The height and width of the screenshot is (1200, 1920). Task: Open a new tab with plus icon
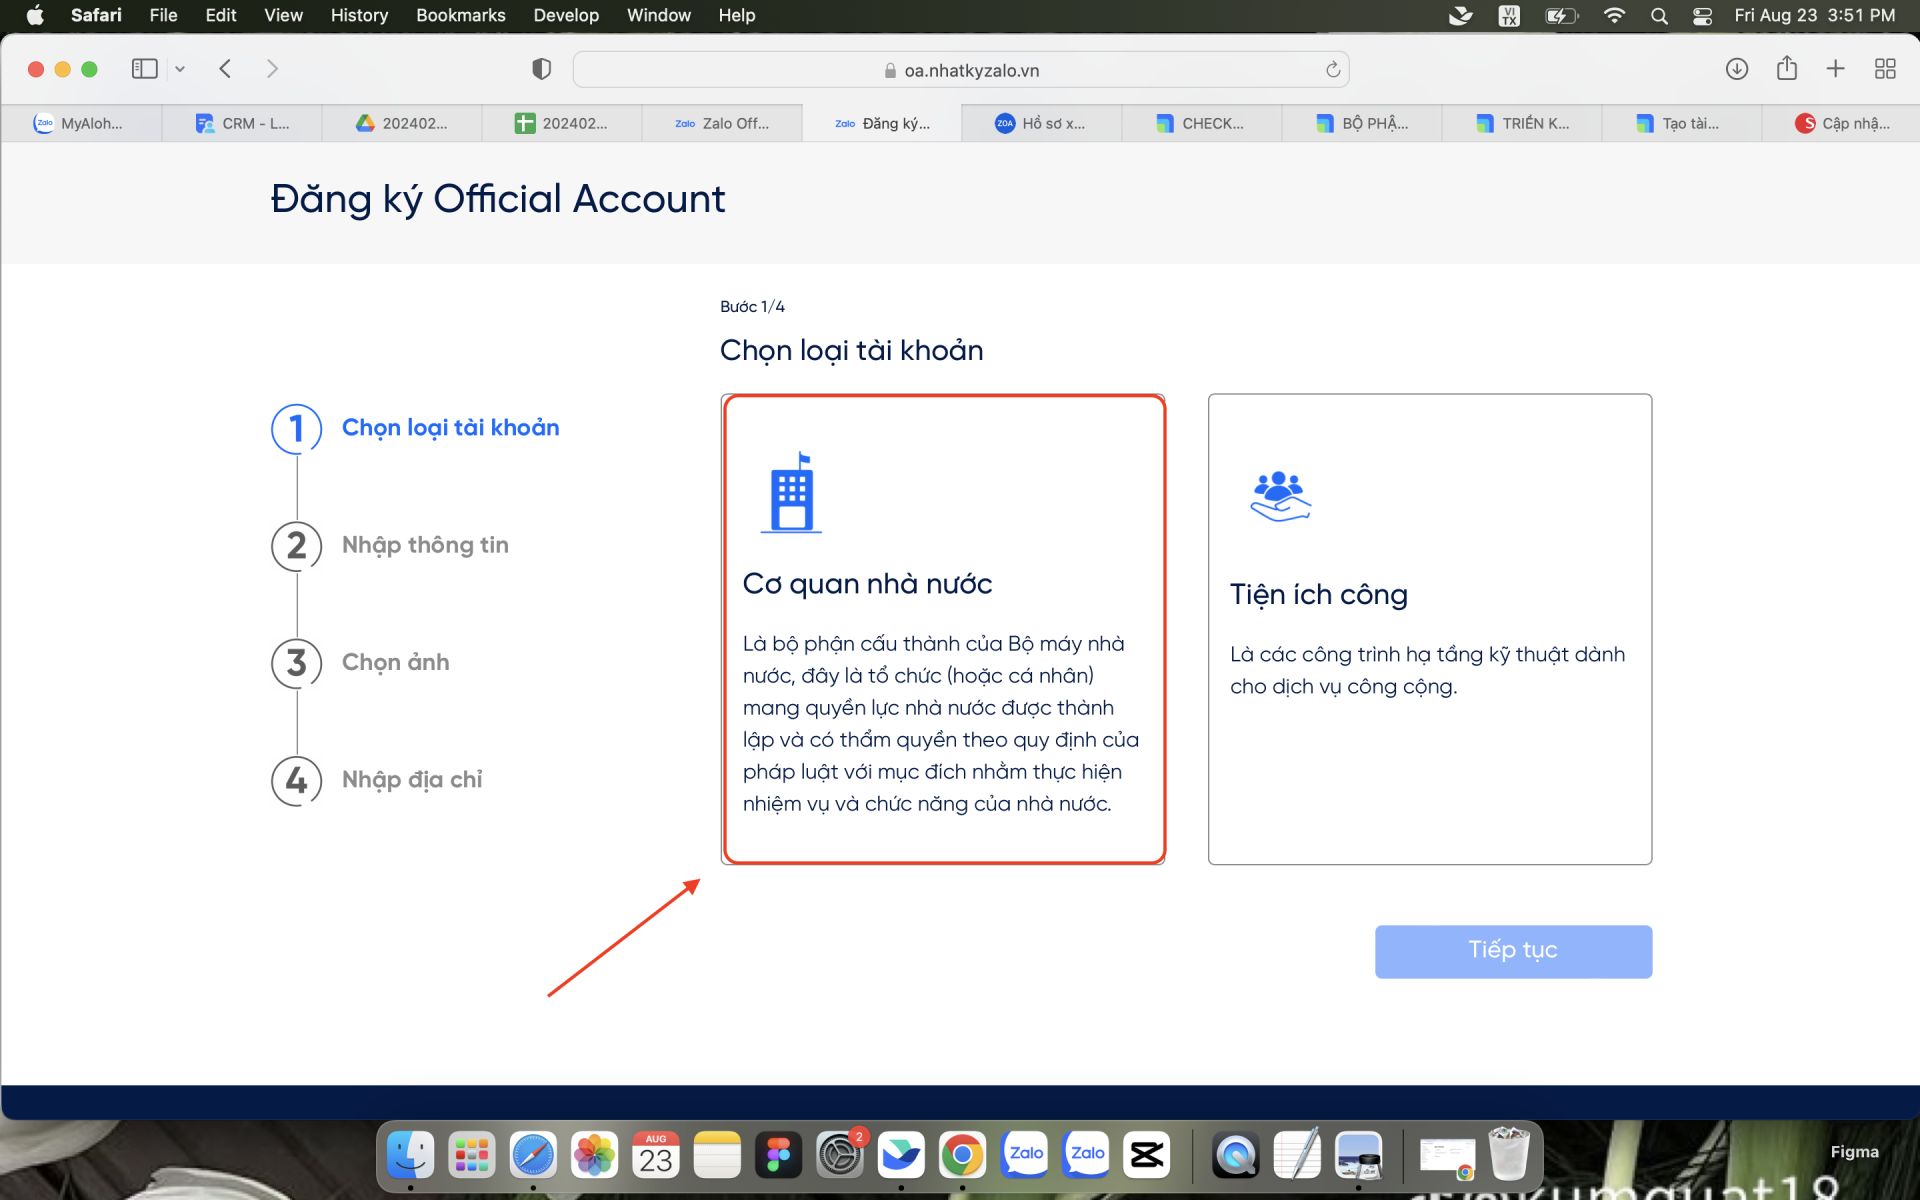point(1835,69)
